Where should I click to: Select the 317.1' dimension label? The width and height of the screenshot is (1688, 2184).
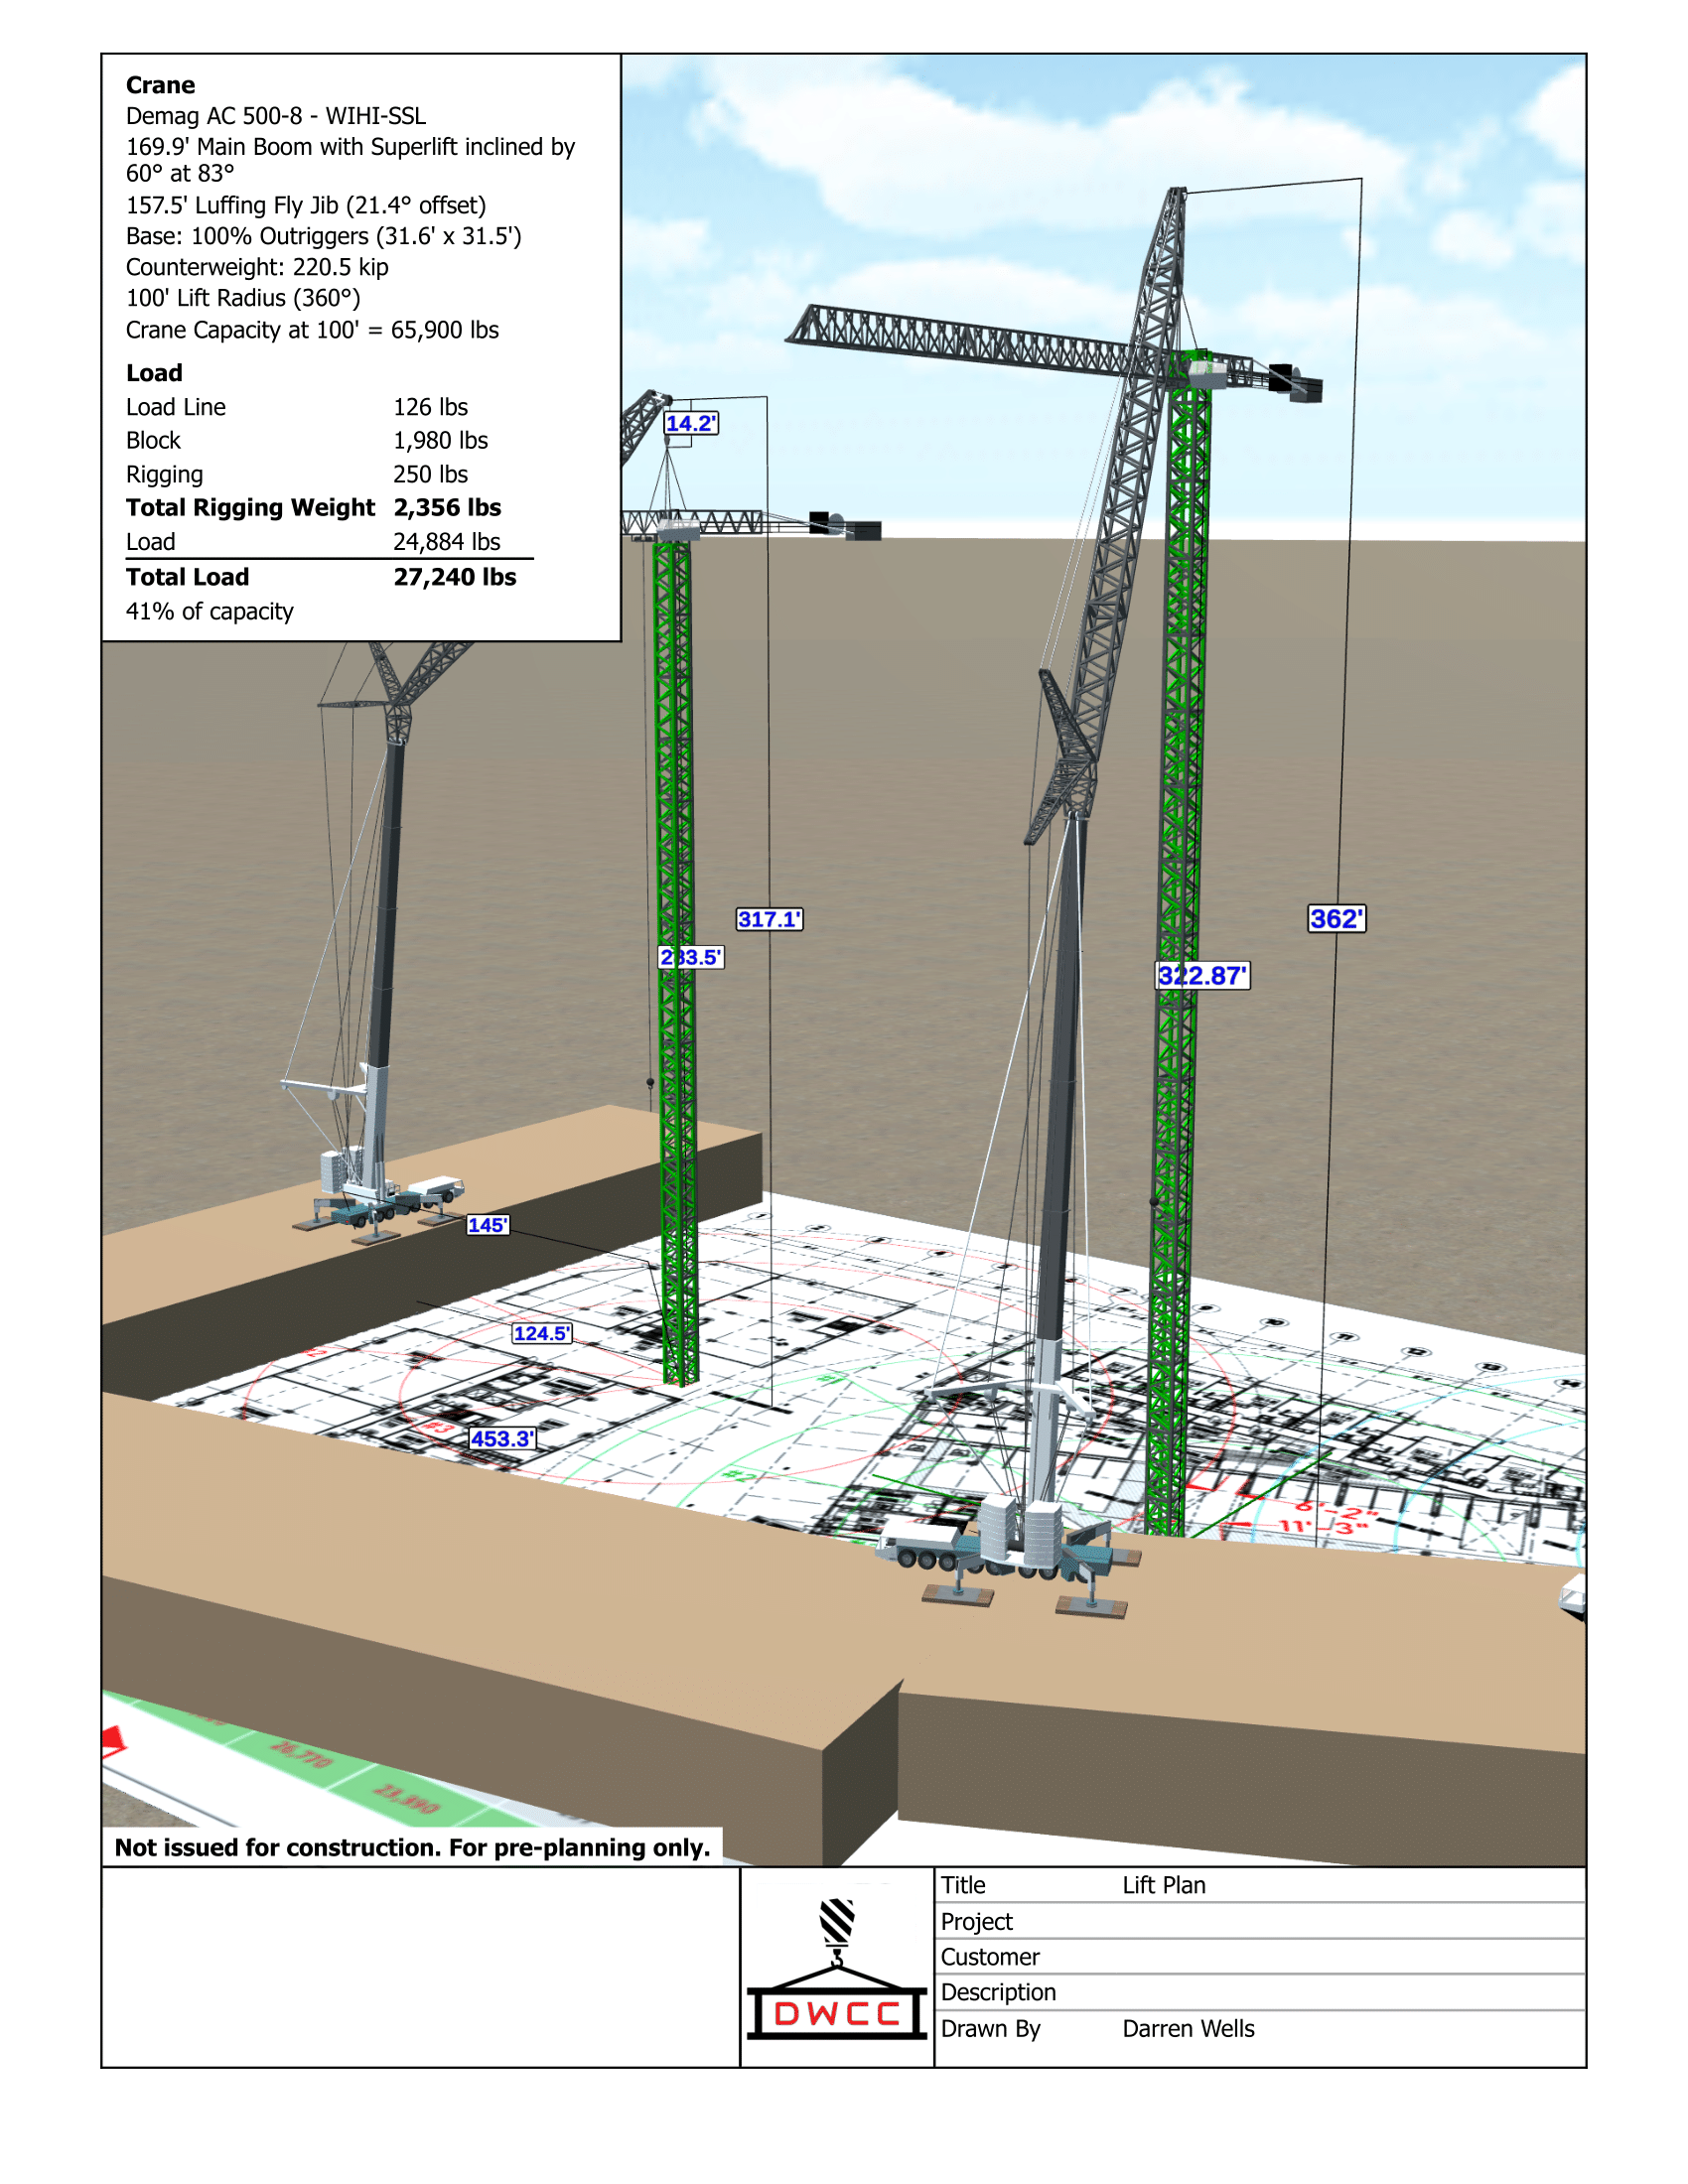(769, 919)
